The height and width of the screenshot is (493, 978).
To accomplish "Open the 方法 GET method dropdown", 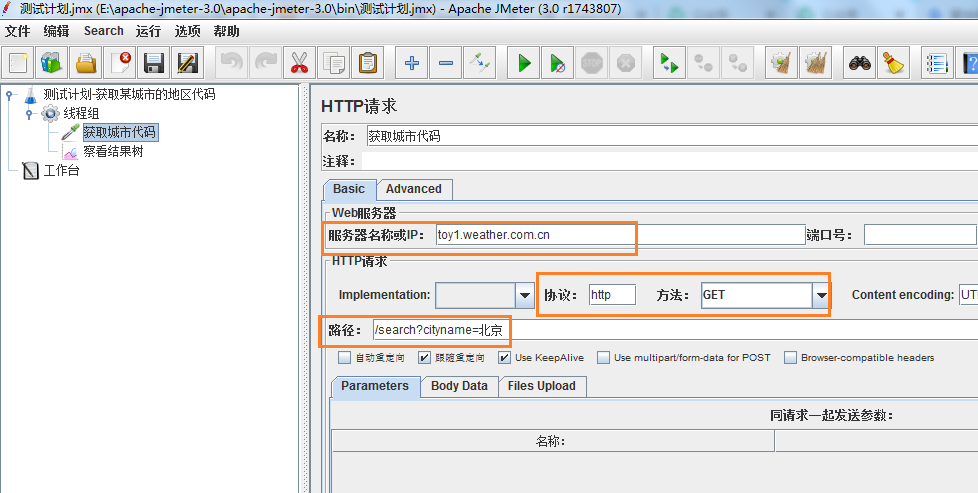I will [x=821, y=295].
